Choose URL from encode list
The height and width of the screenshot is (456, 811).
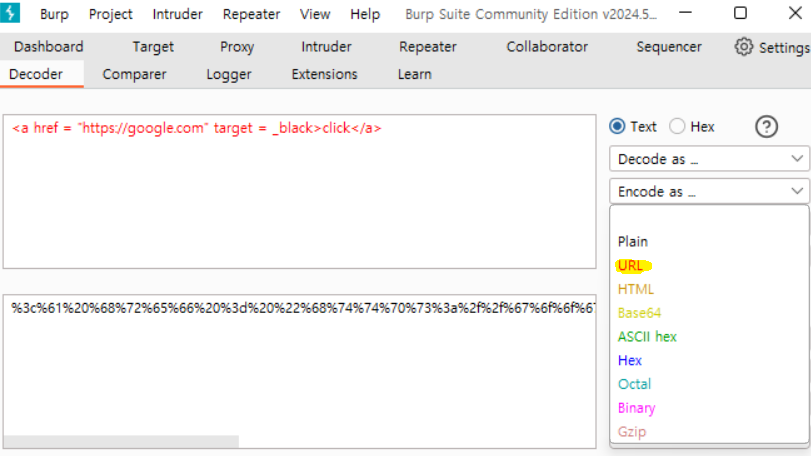point(630,266)
